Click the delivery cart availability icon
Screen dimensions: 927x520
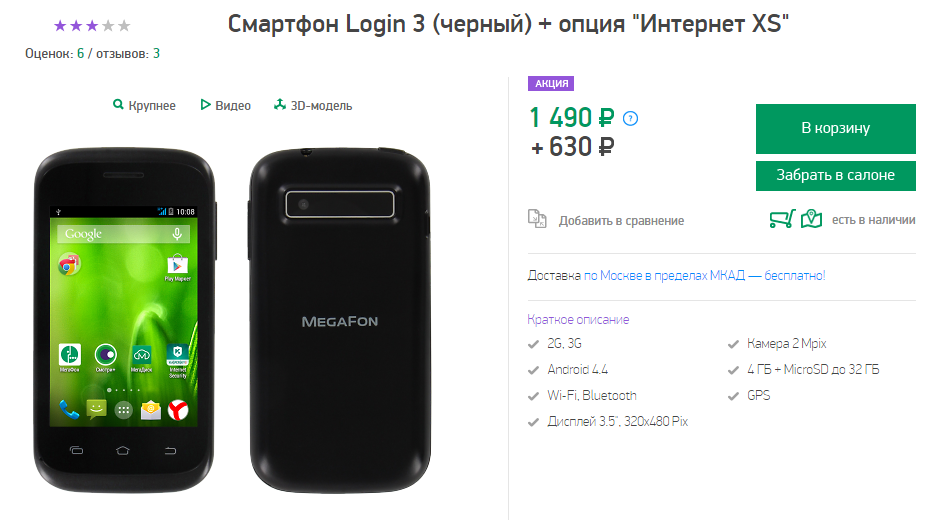(781, 219)
